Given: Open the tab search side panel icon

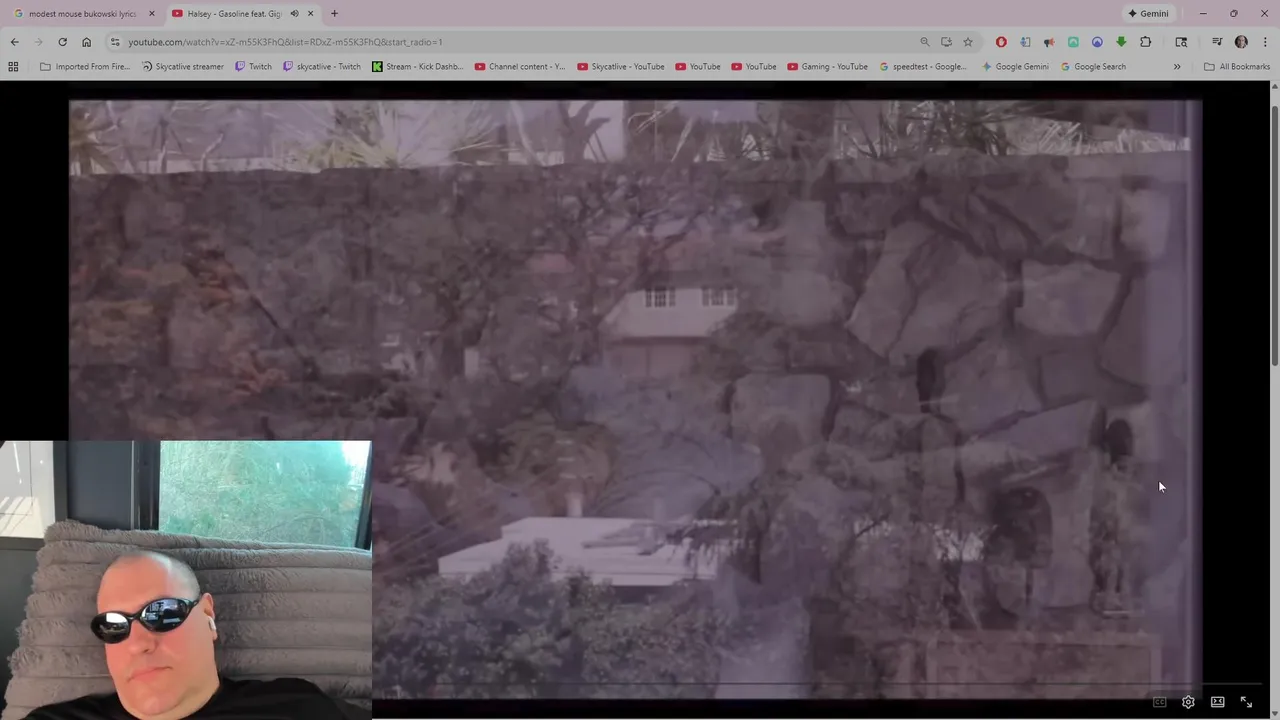Looking at the screenshot, I should pyautogui.click(x=1181, y=42).
